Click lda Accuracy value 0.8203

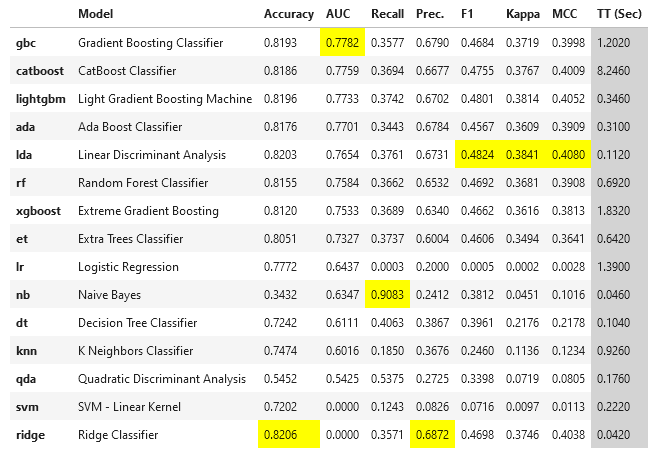pos(280,155)
